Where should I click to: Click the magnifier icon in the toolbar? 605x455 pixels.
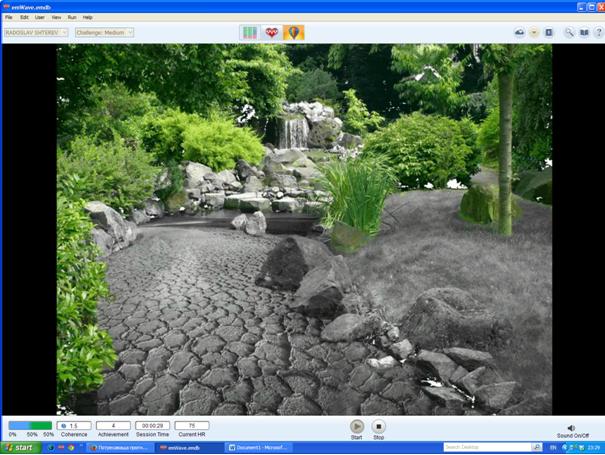[569, 33]
